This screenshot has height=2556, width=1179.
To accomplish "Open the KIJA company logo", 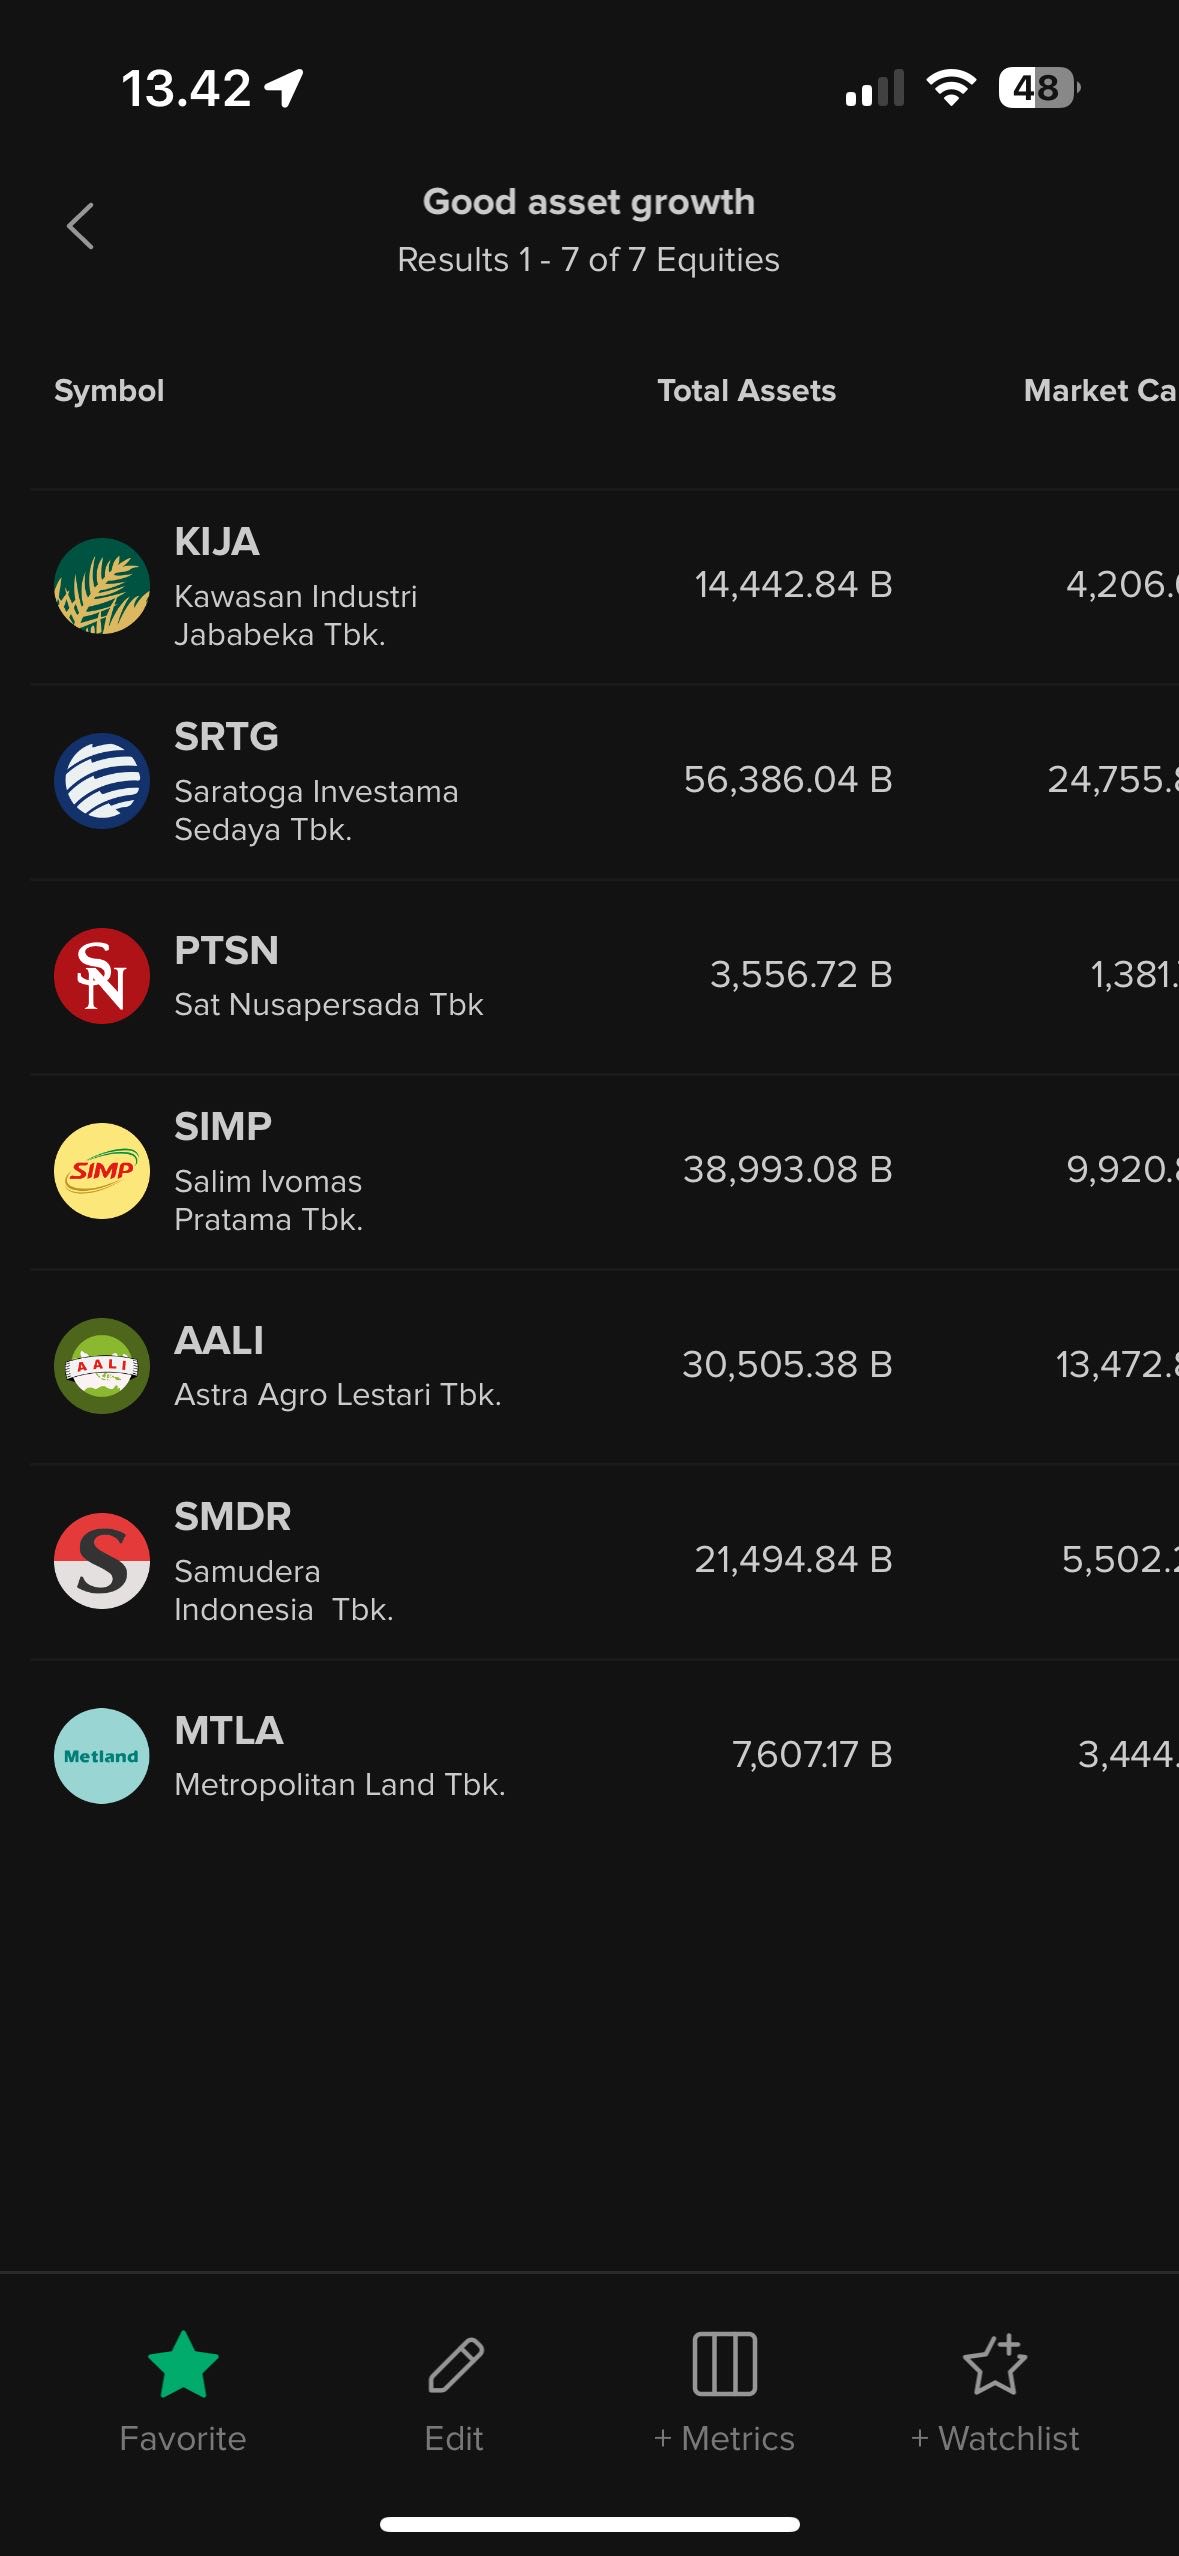I will pyautogui.click(x=102, y=586).
